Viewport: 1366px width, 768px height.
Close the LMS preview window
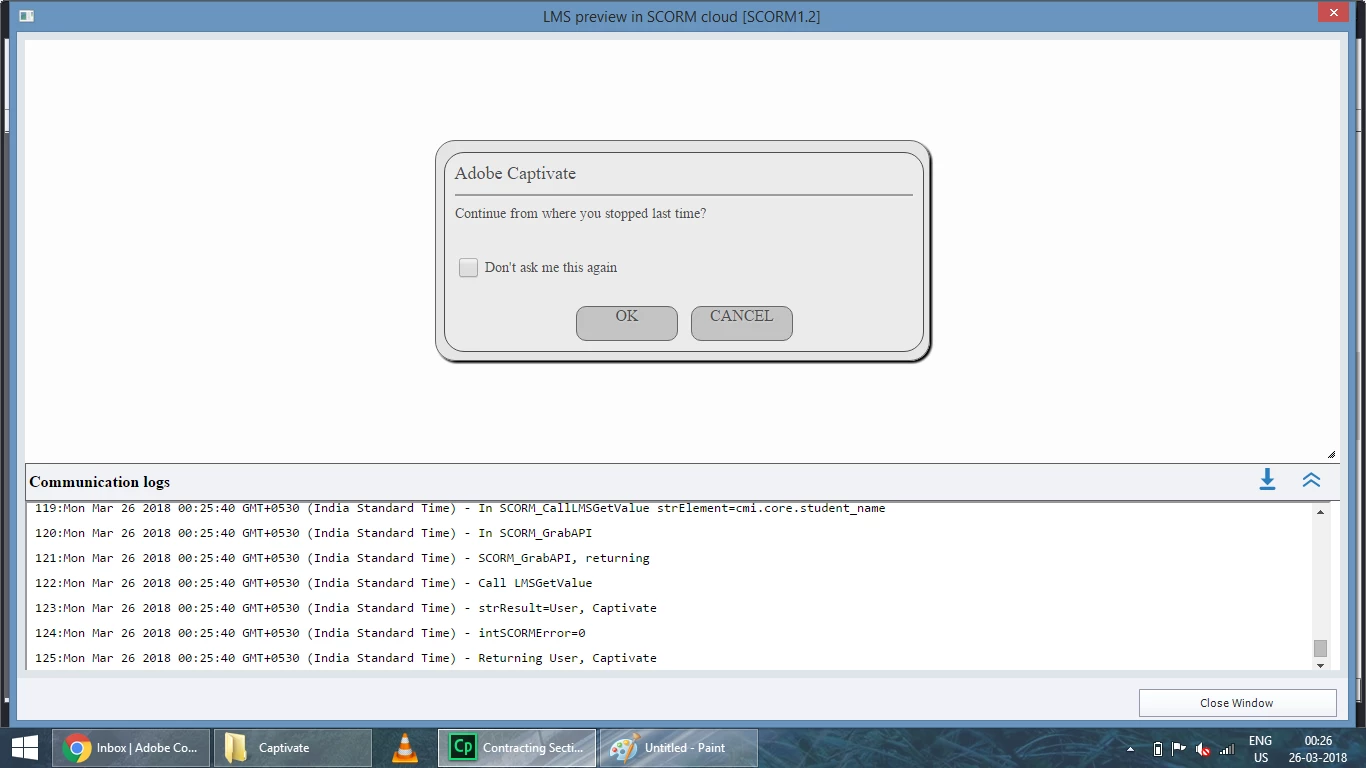coord(1332,12)
